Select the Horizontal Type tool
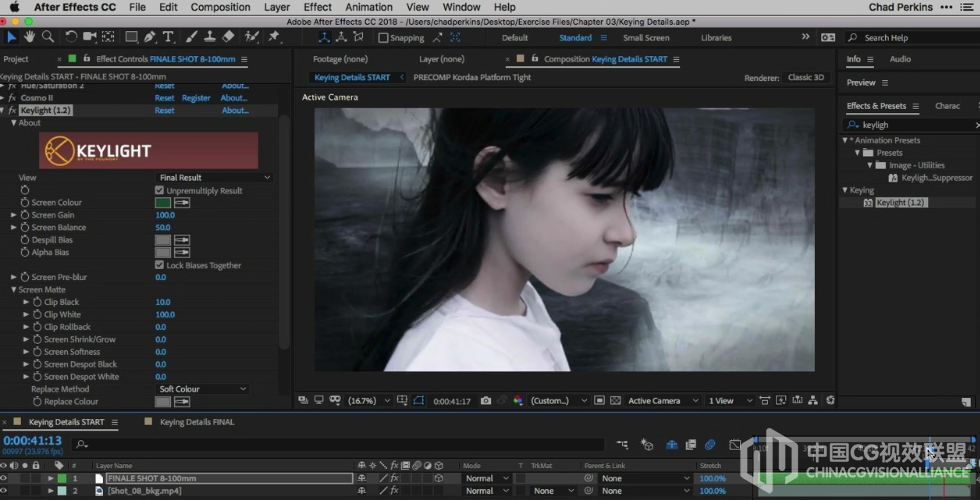This screenshot has width=980, height=500. point(168,37)
